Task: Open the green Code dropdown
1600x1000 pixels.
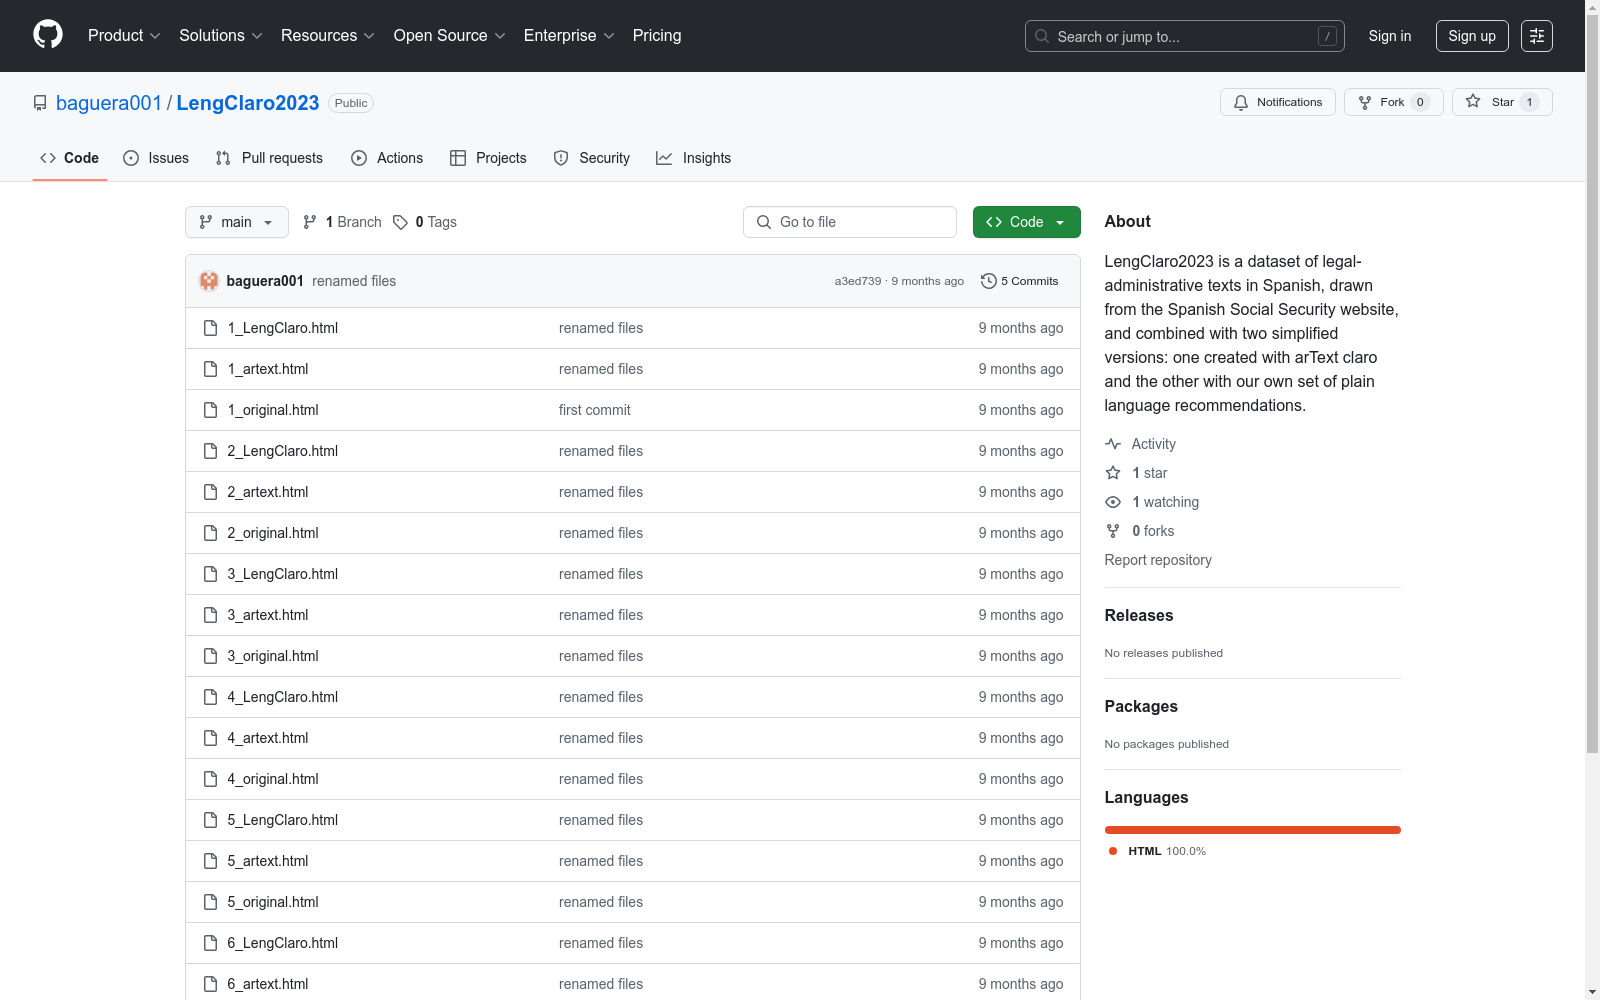Action: tap(1027, 222)
